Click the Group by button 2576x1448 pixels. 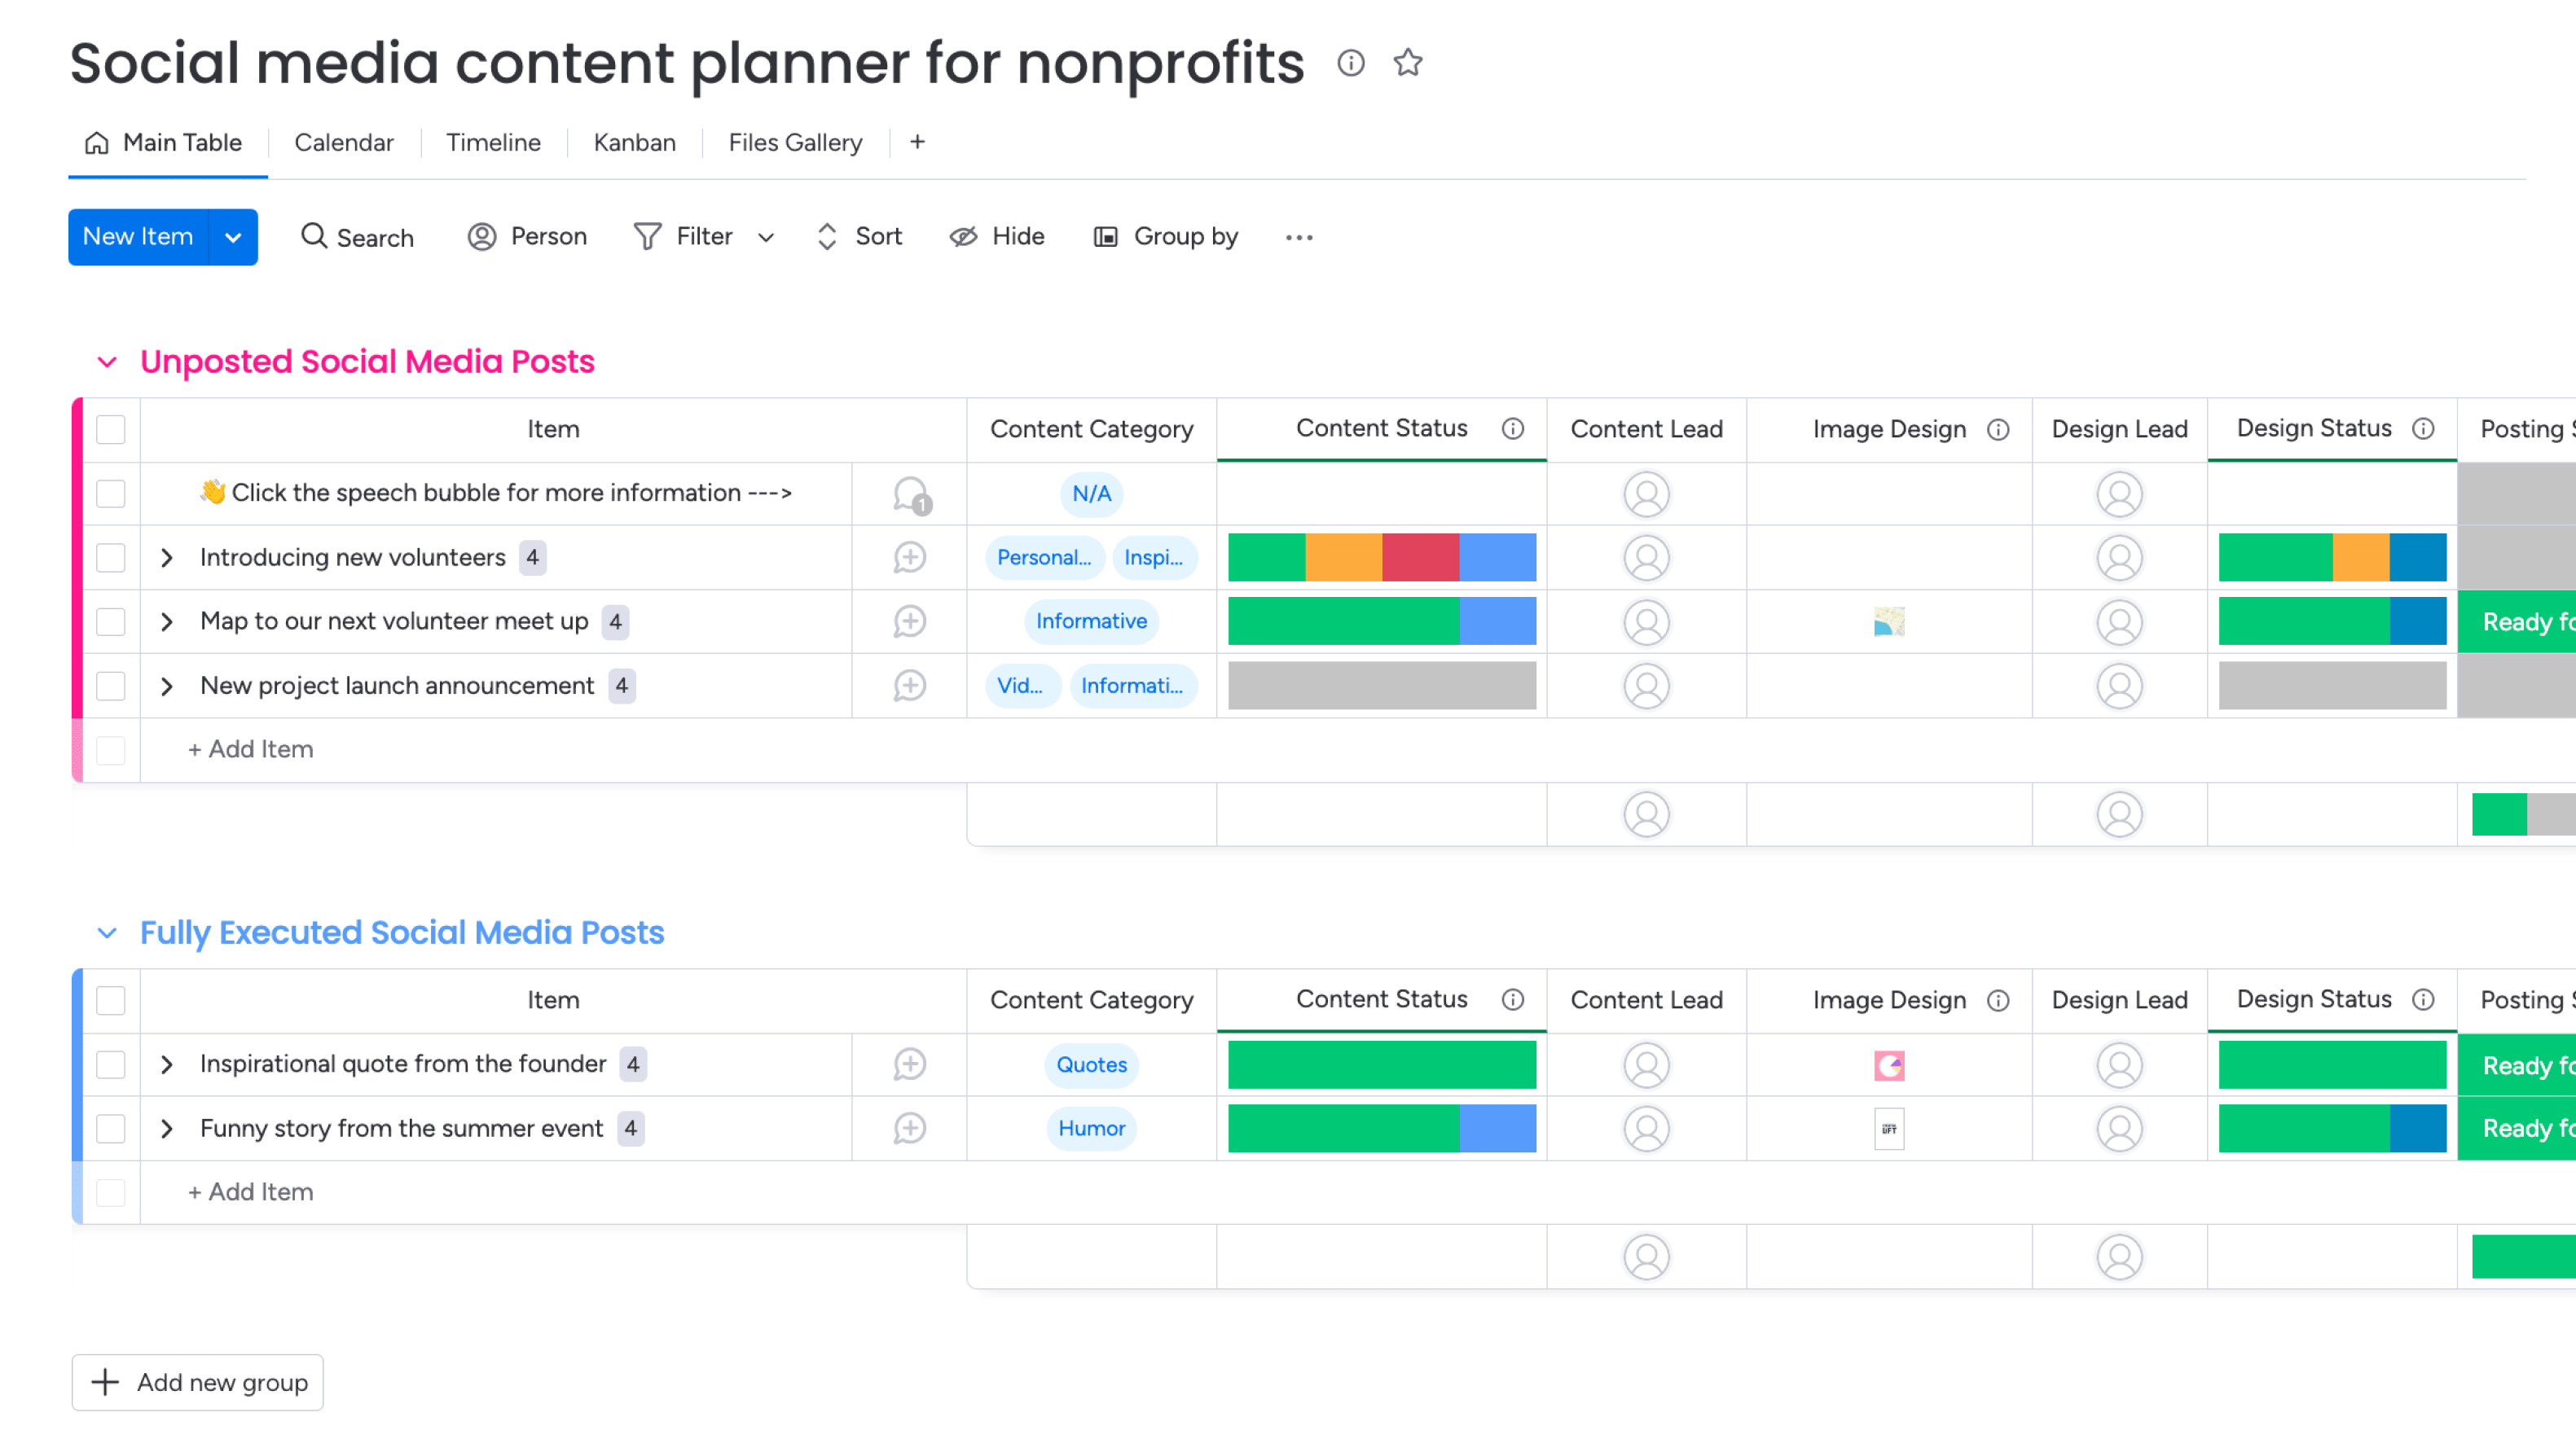tap(1166, 237)
